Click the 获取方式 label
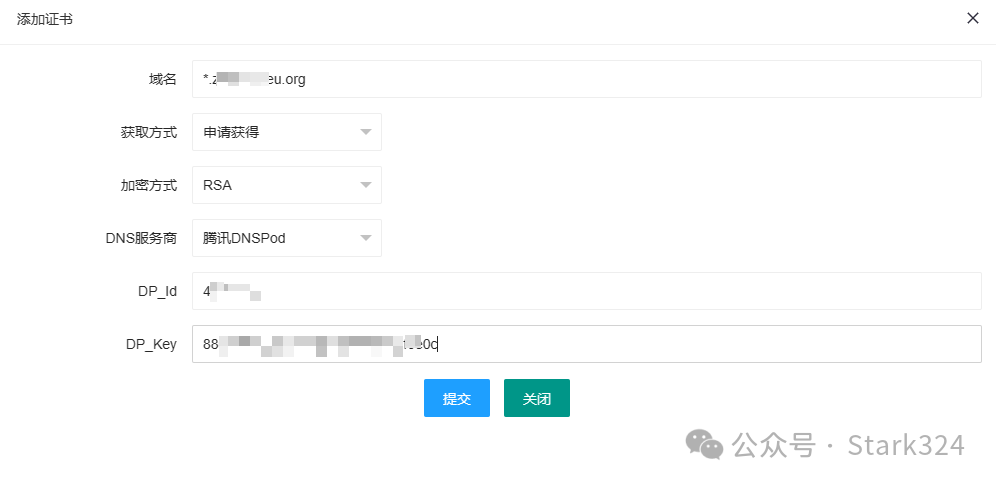This screenshot has width=996, height=485. 148,132
